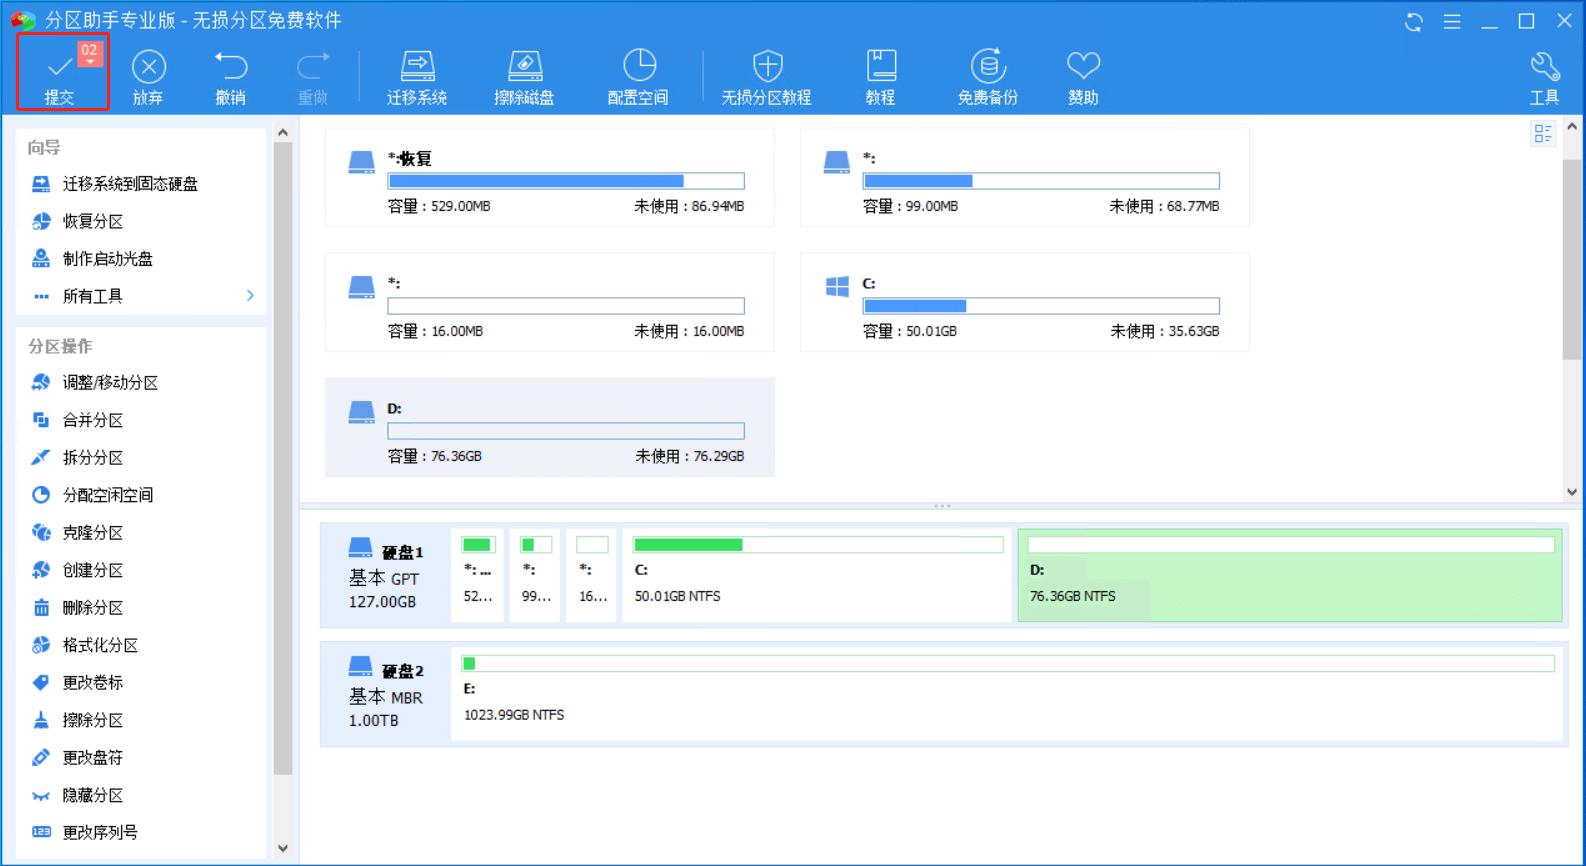This screenshot has width=1586, height=866.
Task: Expand 所有工具 (All tools) submenu arrow
Action: click(250, 296)
